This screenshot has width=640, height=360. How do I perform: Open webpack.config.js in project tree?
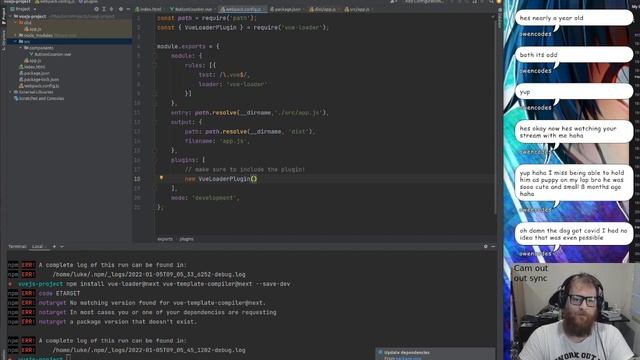click(x=39, y=86)
